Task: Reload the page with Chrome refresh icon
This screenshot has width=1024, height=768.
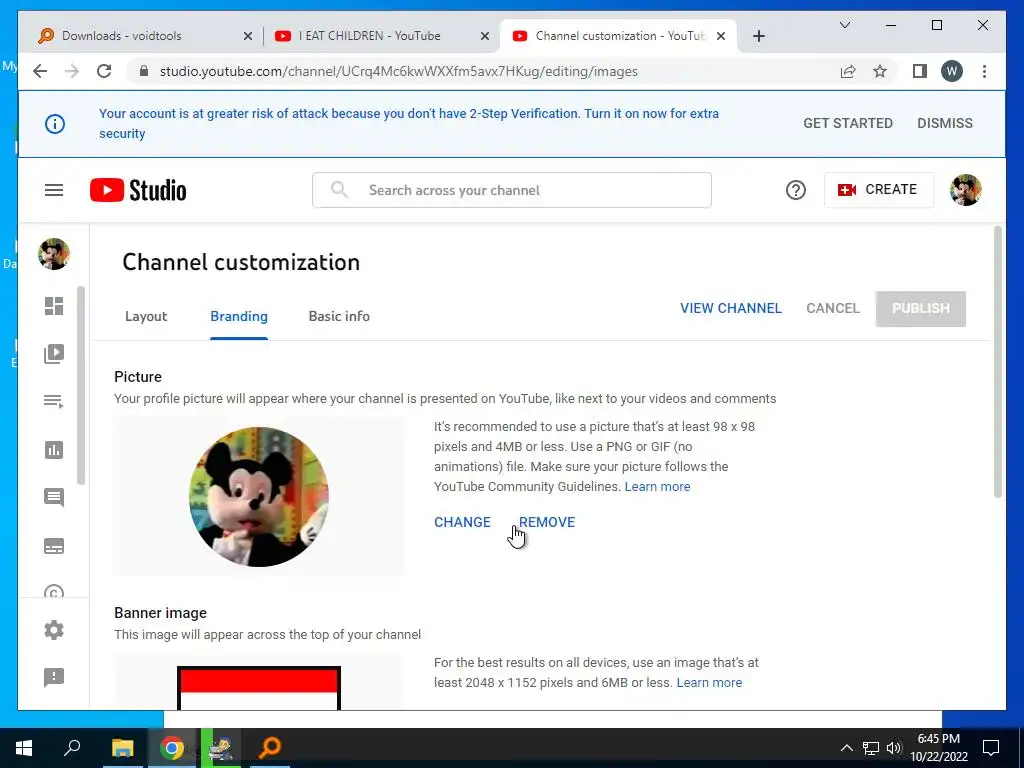Action: pyautogui.click(x=104, y=71)
